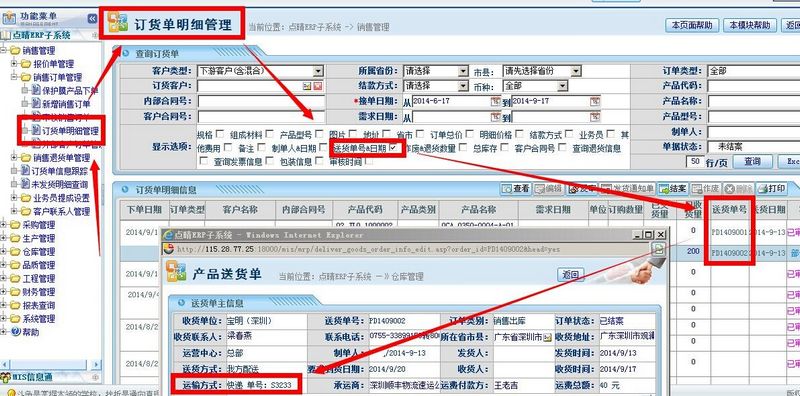
Task: Click the 内部合同号 input field
Action: click(x=261, y=102)
